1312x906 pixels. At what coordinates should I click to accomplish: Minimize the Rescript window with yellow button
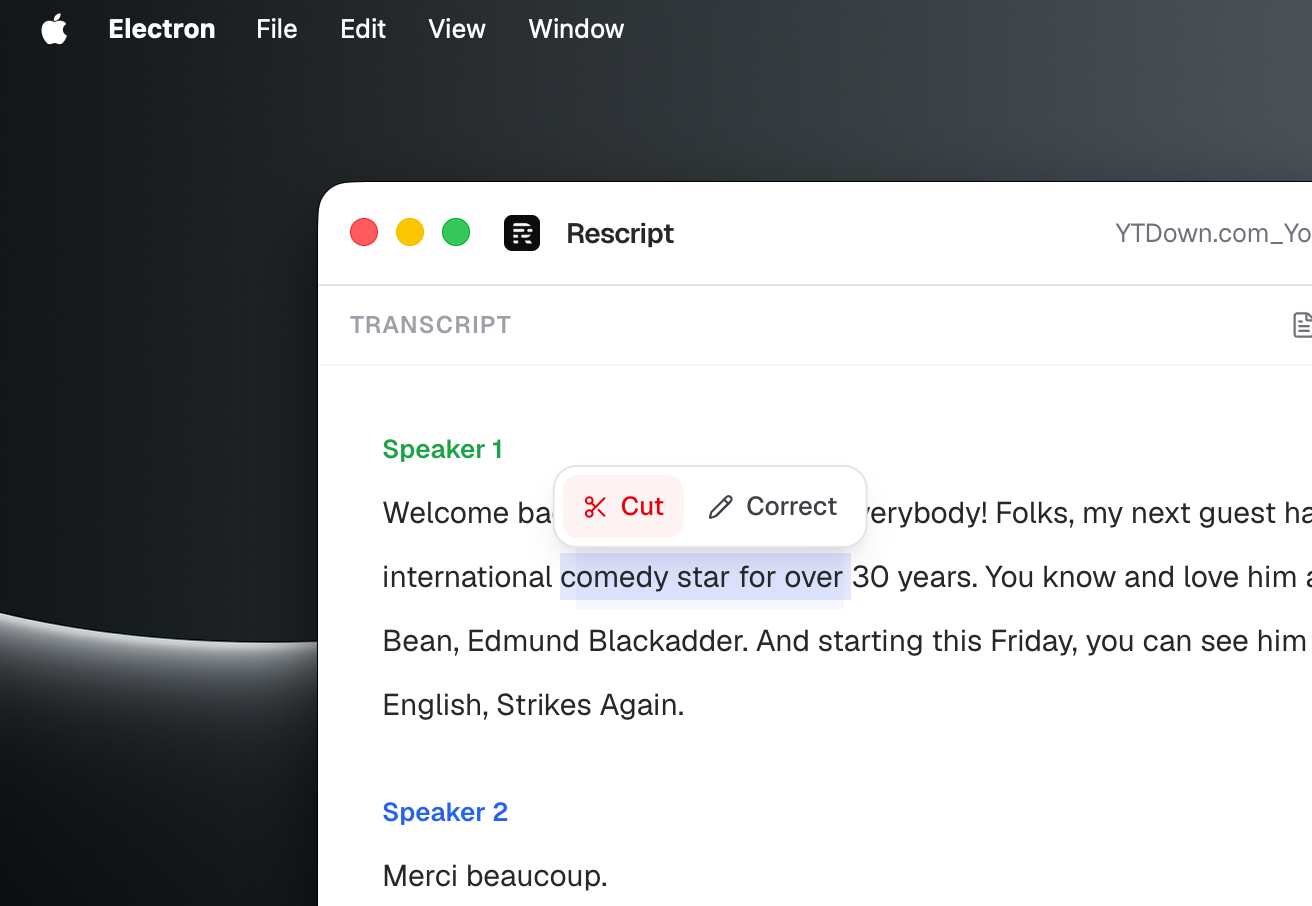pos(410,232)
